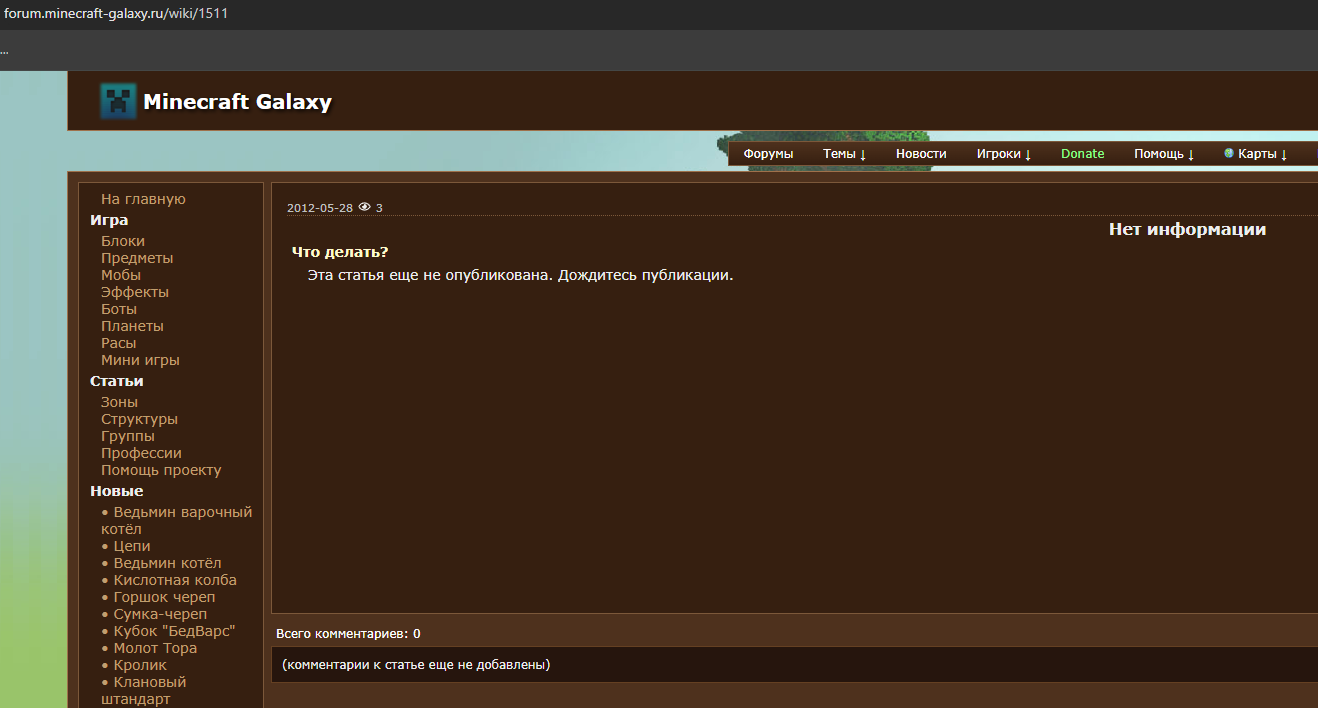Open the Планеты wiki section
This screenshot has height=708, width=1318.
pyautogui.click(x=132, y=326)
